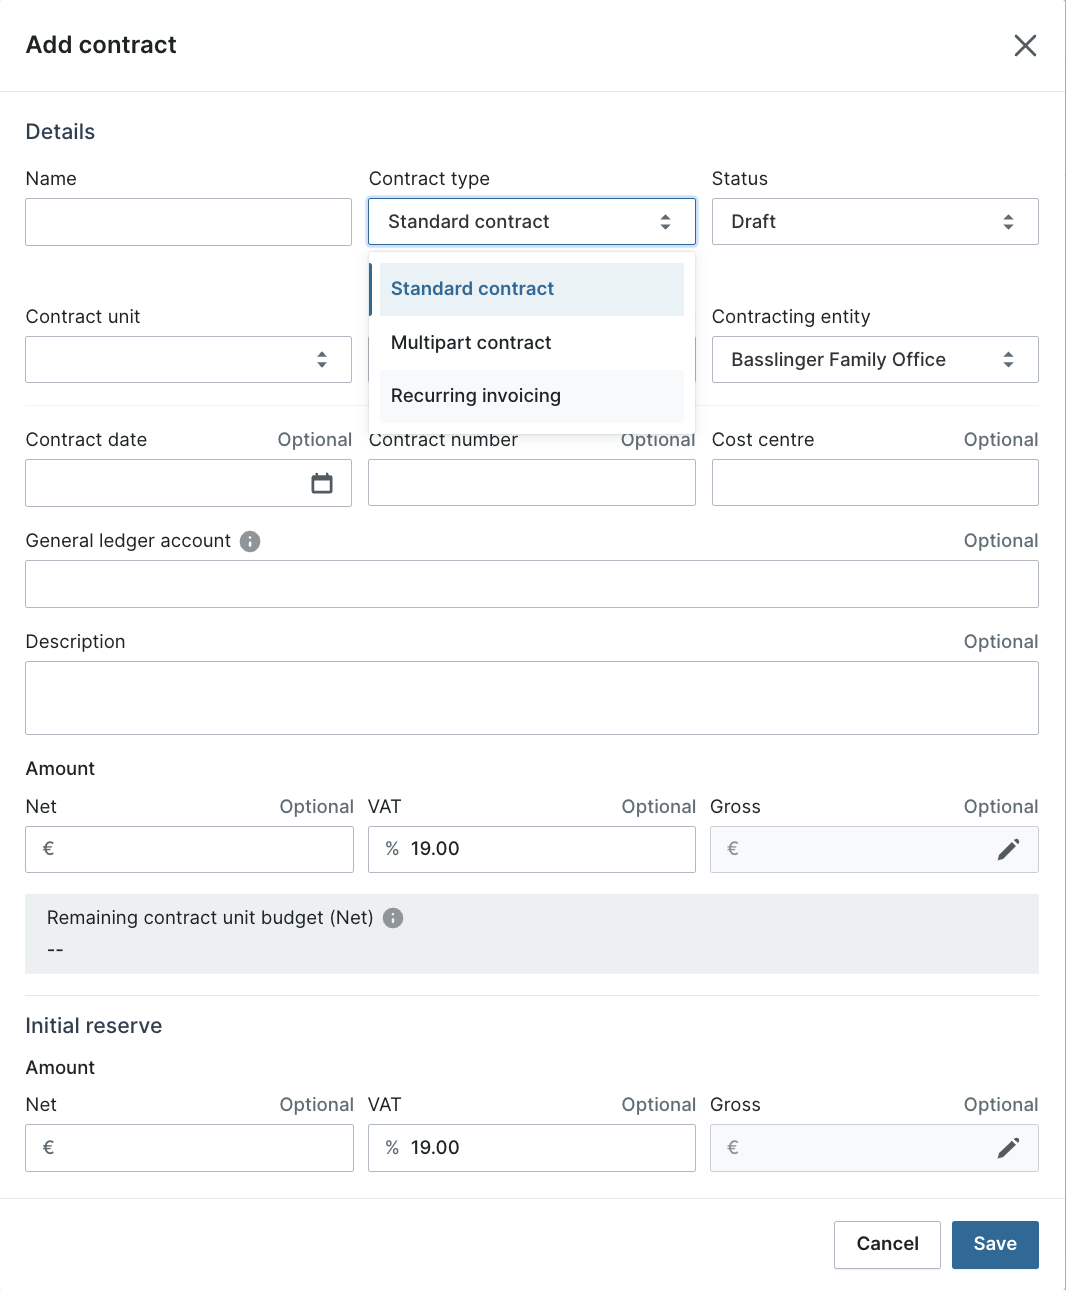The image size is (1066, 1290).
Task: Save the new contract
Action: pyautogui.click(x=995, y=1244)
